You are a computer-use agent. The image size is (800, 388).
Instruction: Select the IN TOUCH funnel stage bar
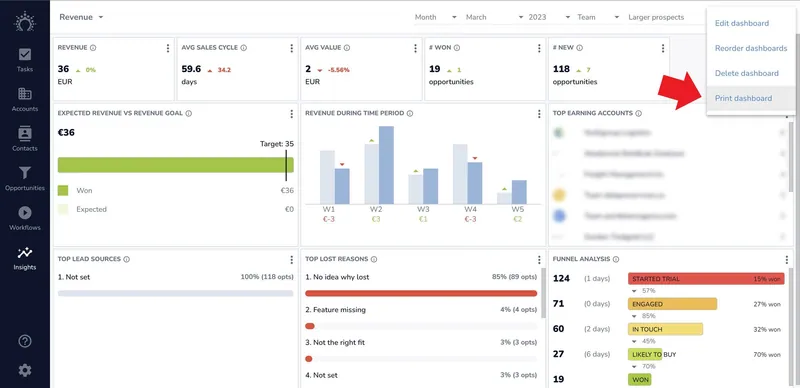click(x=665, y=329)
